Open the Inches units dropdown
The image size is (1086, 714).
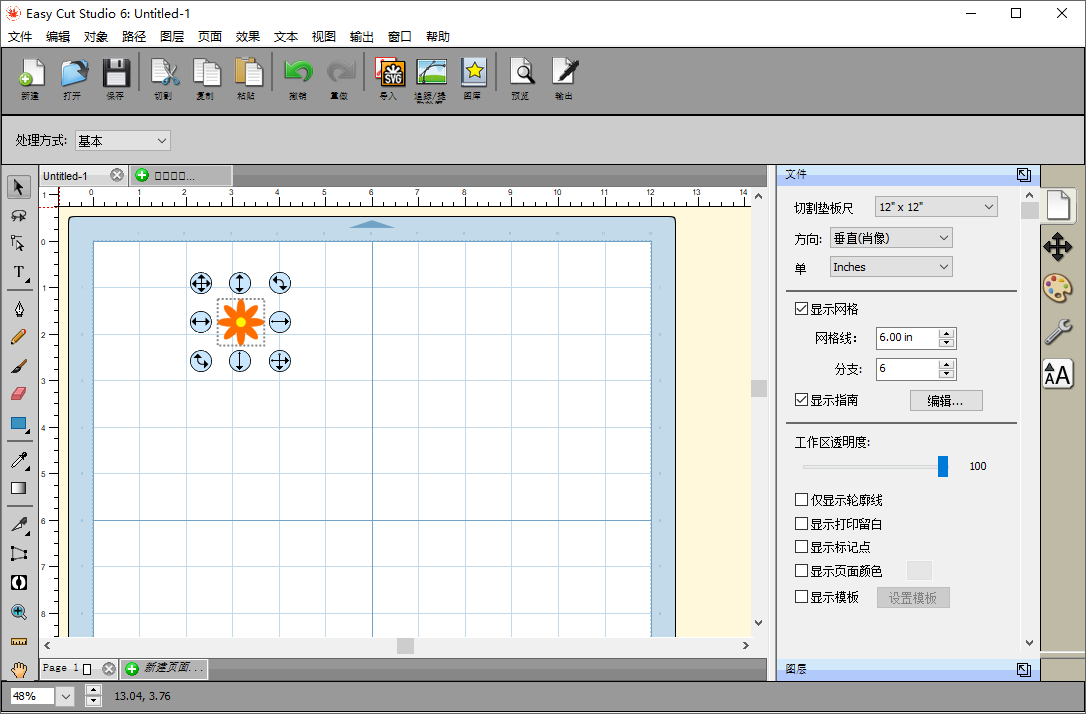pos(891,267)
